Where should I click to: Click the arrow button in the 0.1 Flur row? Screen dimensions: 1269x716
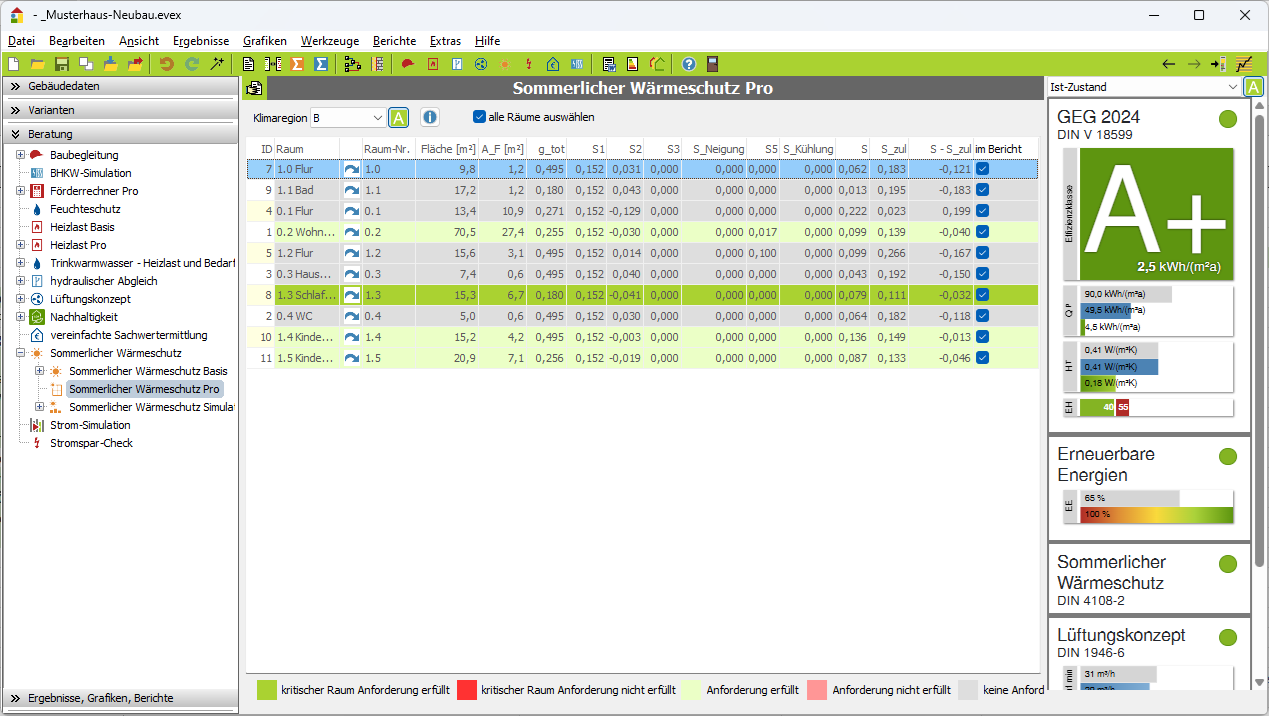point(351,211)
